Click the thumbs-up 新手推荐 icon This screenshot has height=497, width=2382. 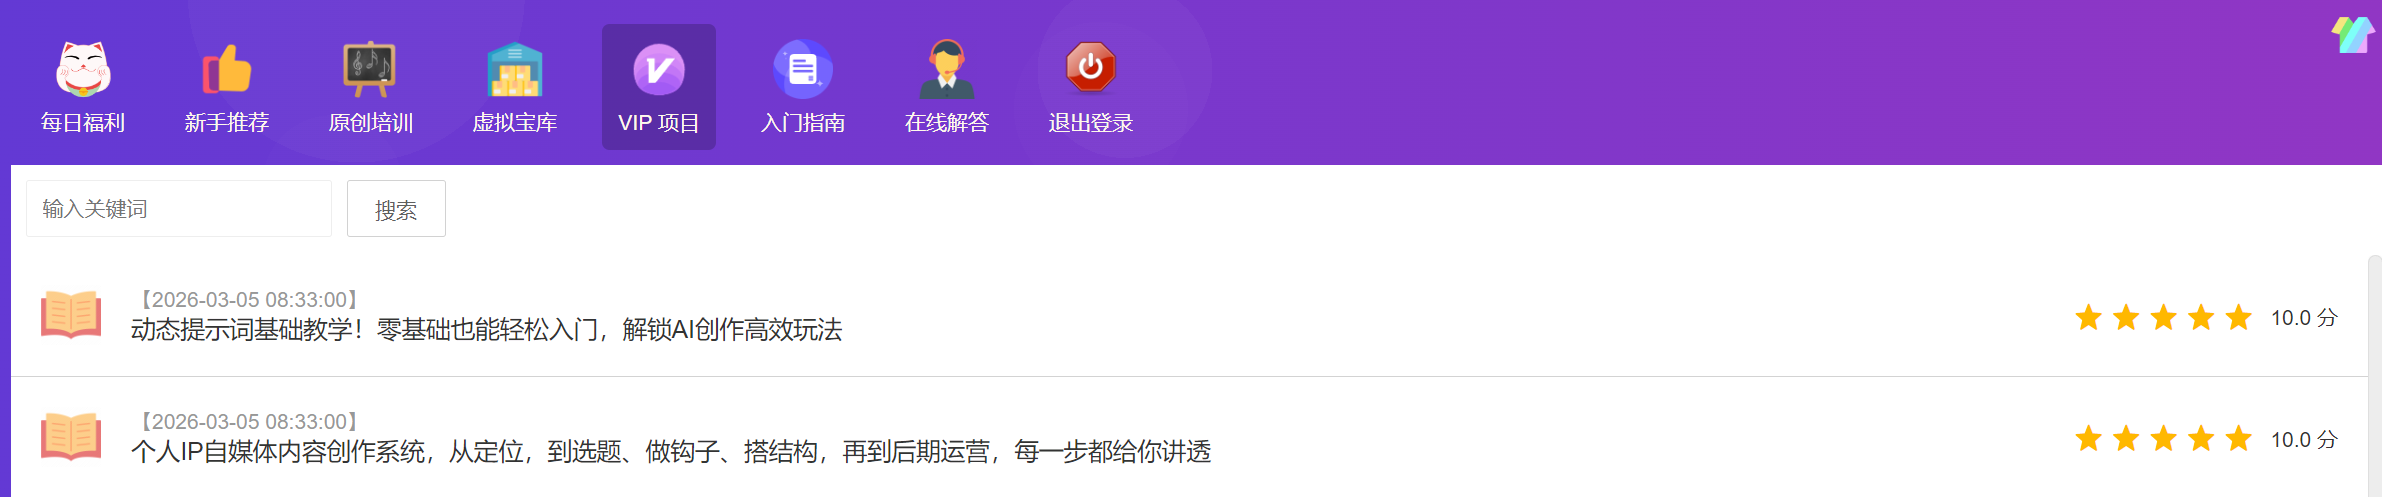click(227, 69)
